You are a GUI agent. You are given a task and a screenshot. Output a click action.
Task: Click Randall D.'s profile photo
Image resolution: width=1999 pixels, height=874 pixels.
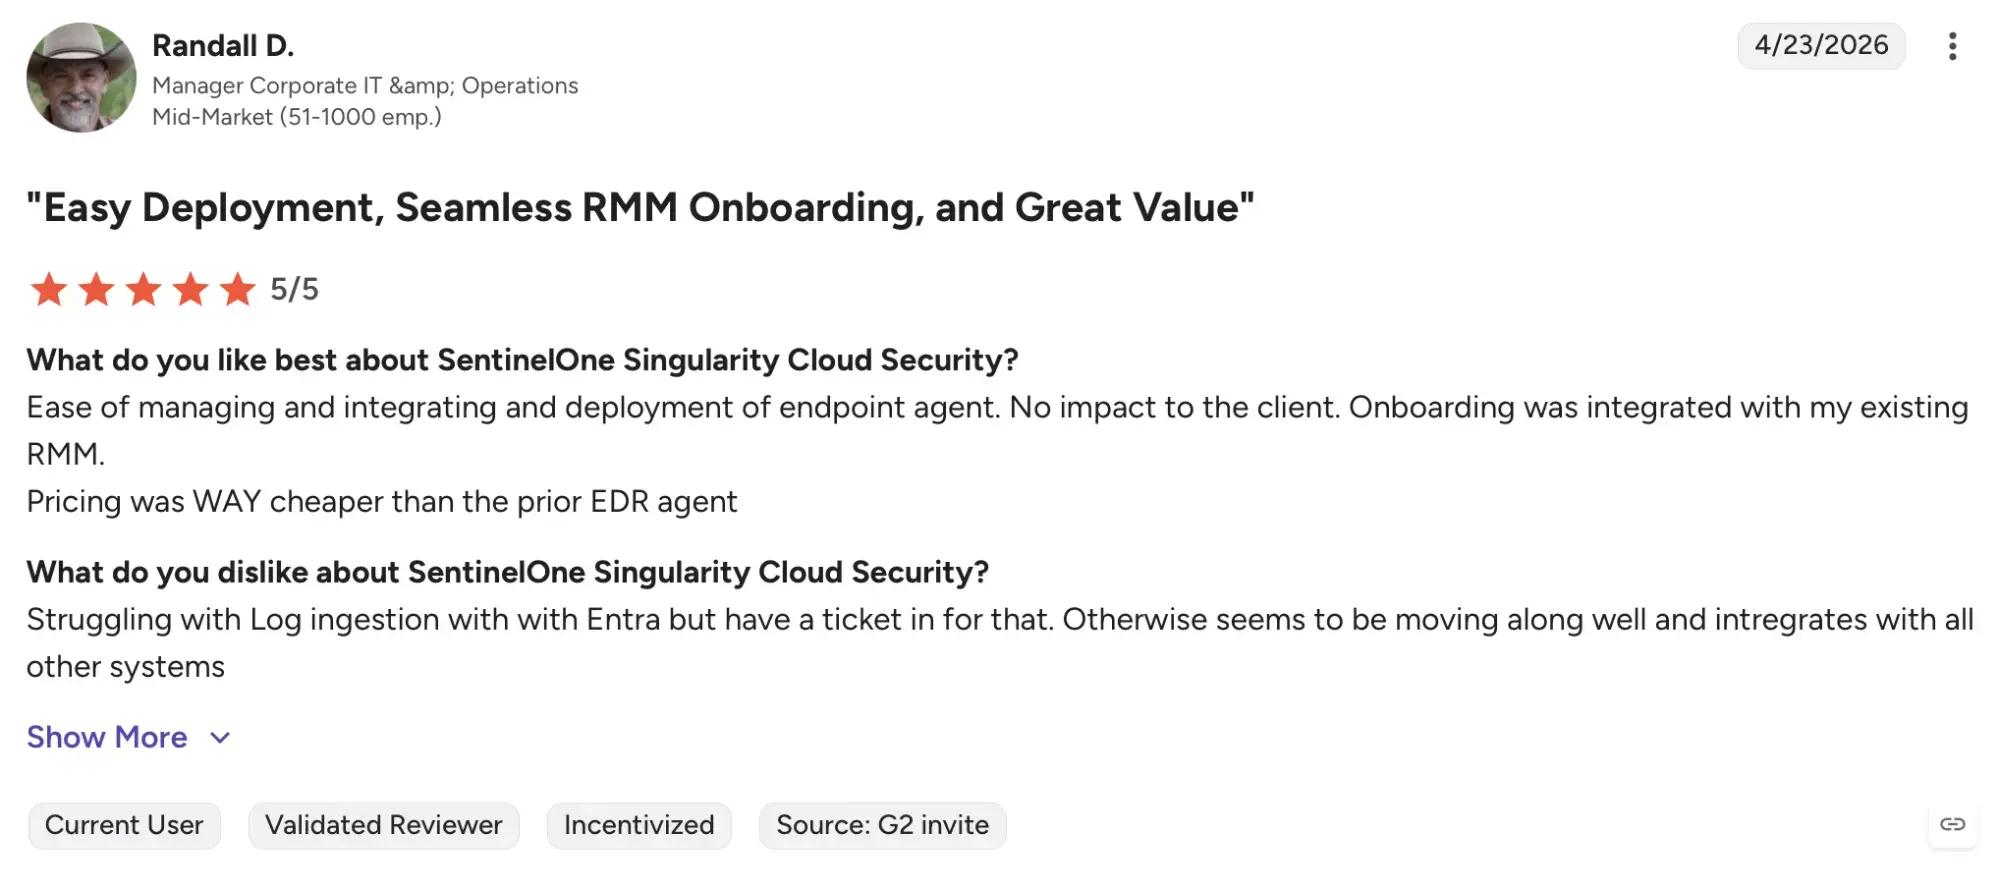[81, 77]
